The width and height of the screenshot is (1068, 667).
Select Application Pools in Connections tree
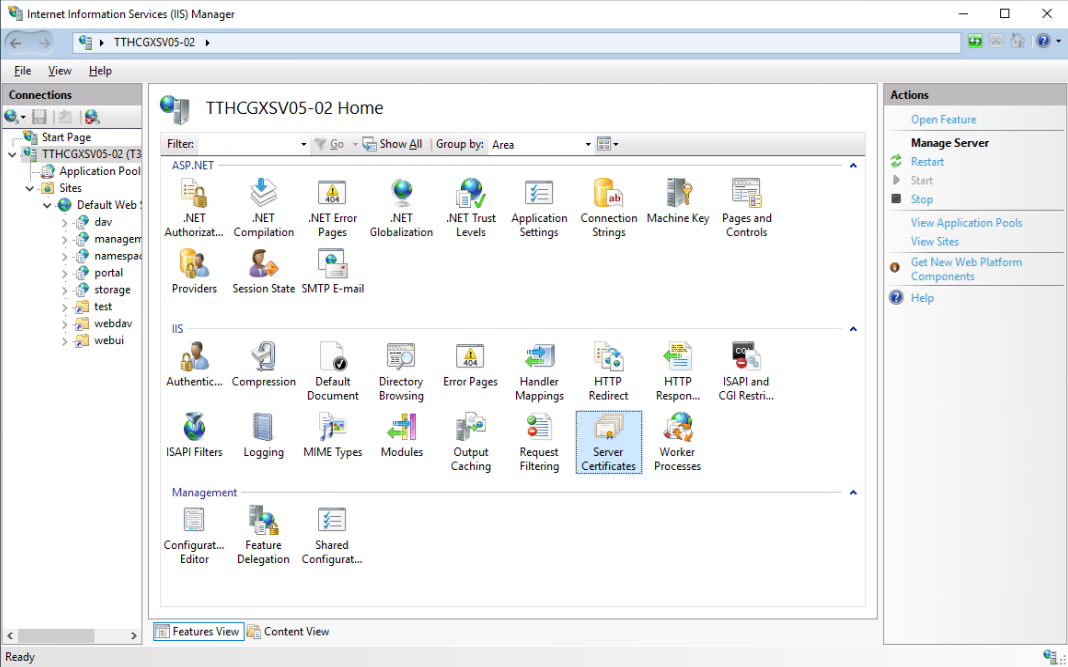point(91,172)
